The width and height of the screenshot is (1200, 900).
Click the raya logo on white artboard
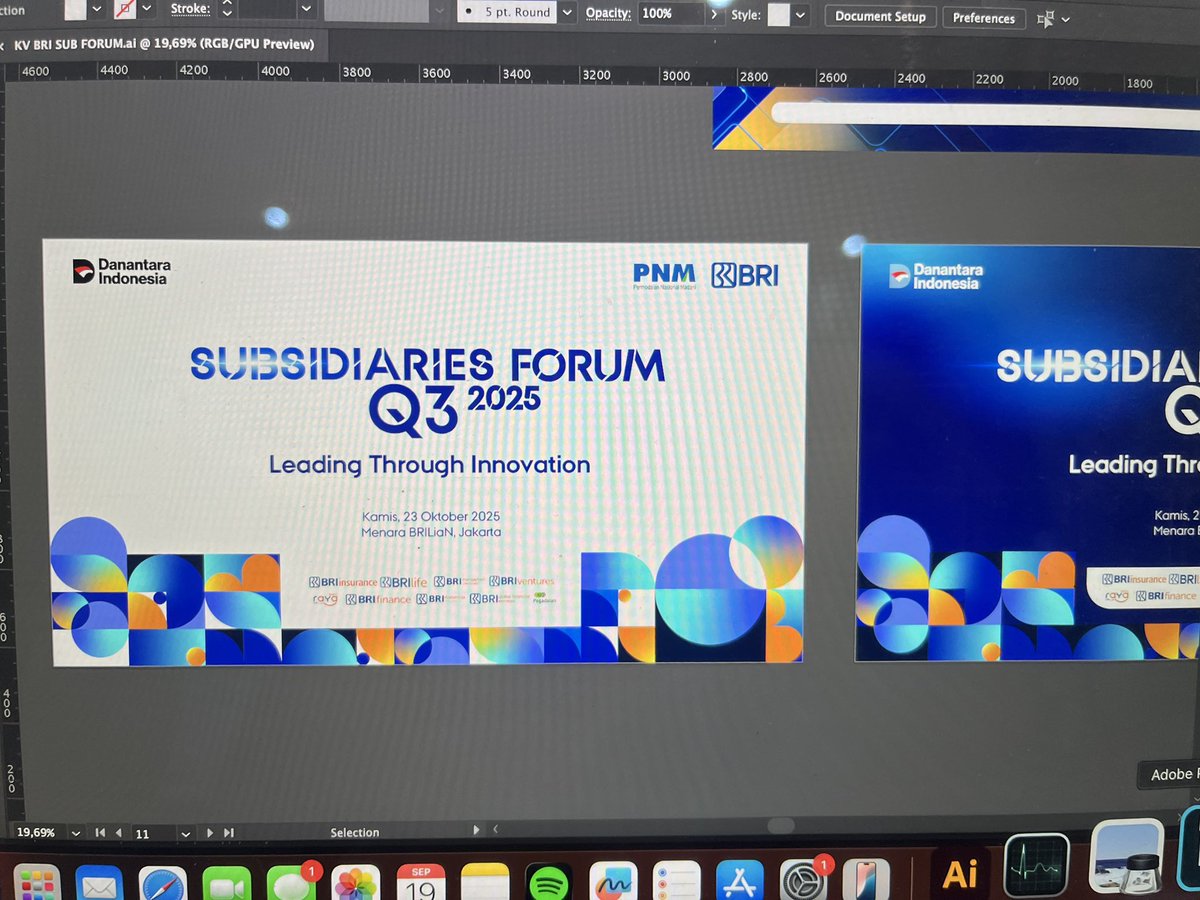click(x=324, y=599)
